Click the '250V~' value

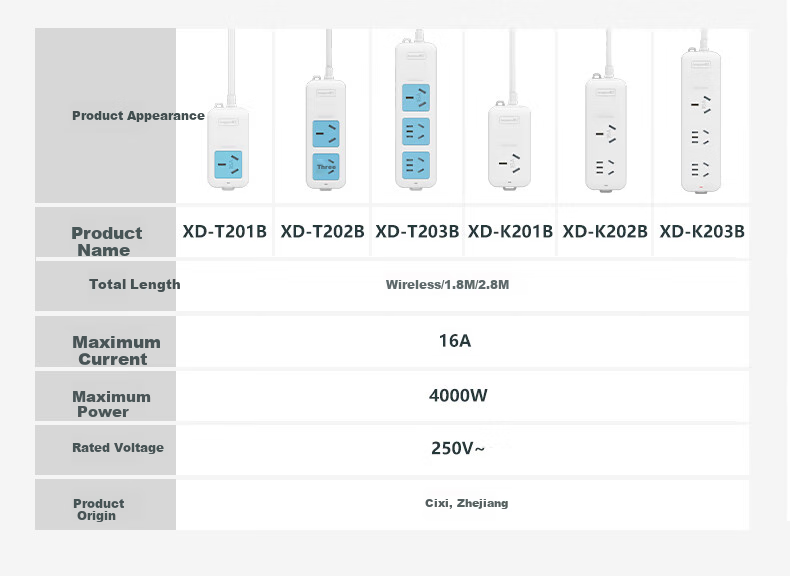point(457,448)
